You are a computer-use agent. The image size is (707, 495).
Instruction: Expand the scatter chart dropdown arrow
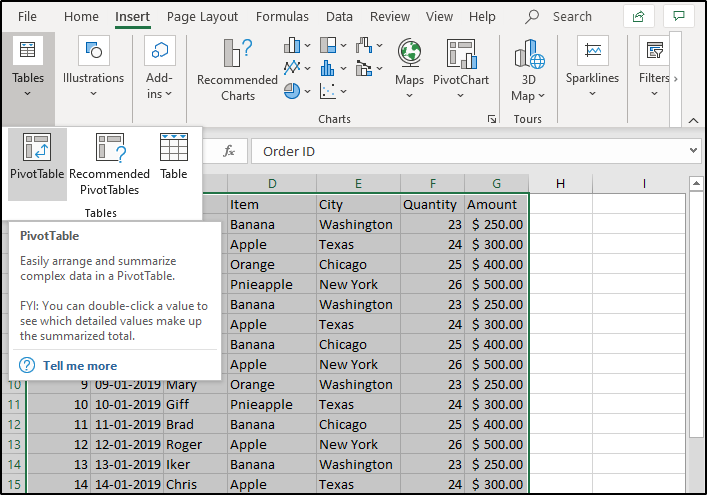344,92
